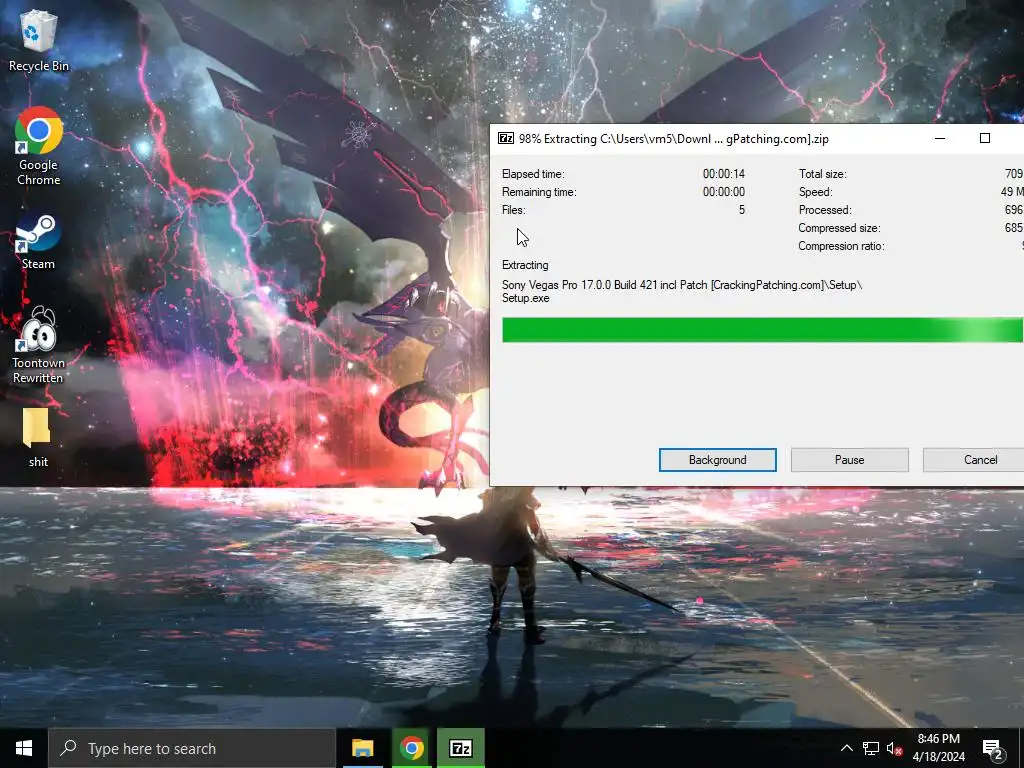Click the 'Extracting' status label

pyautogui.click(x=525, y=265)
